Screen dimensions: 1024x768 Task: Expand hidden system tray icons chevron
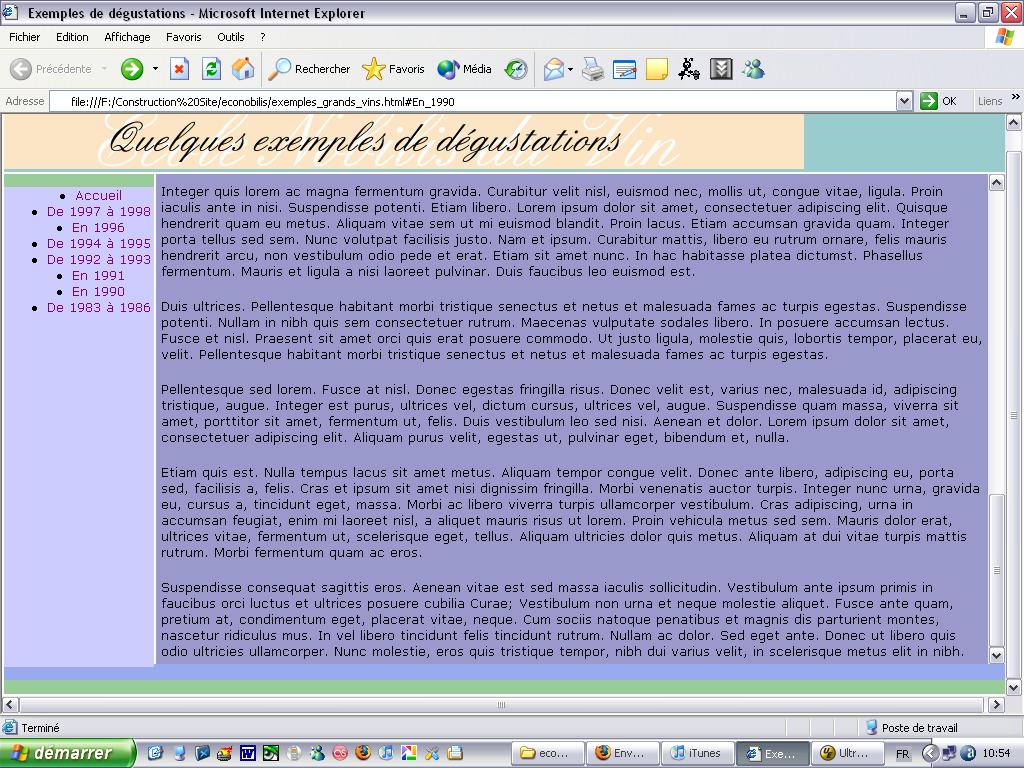point(929,753)
